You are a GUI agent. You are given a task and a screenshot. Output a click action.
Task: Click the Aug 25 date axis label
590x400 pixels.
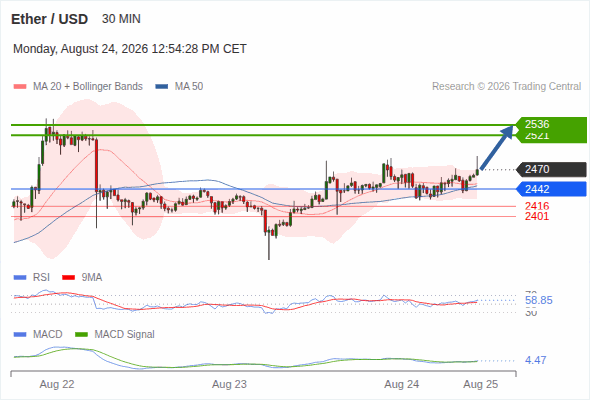click(481, 384)
